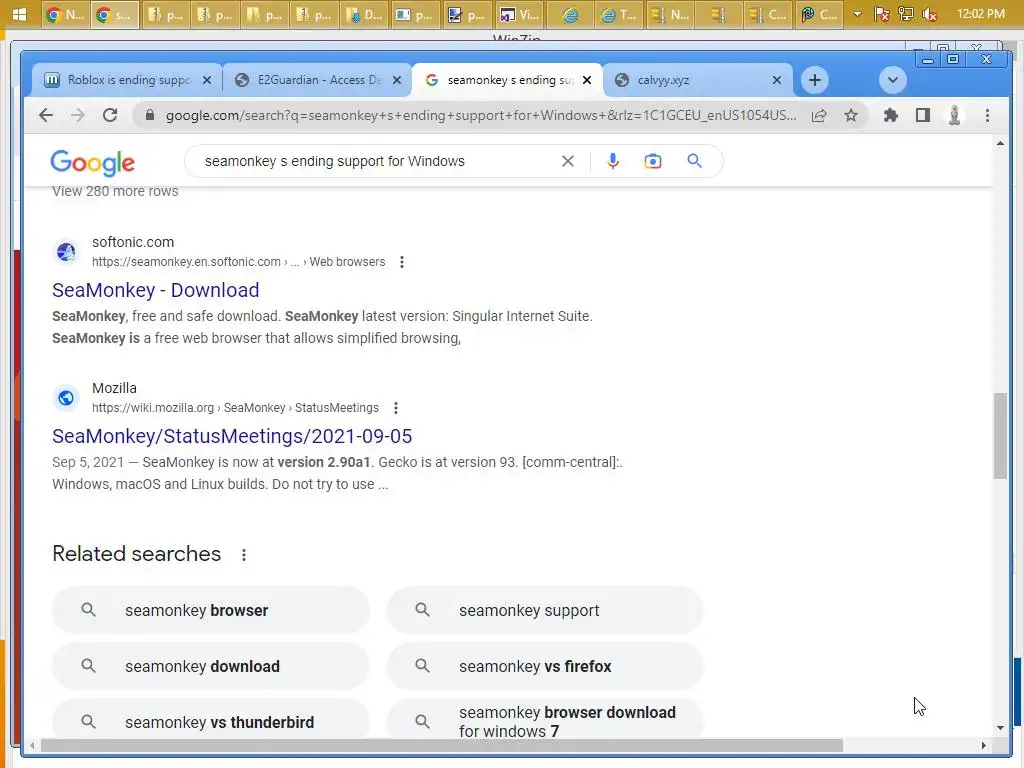Close the E2Guardian tab
Image resolution: width=1024 pixels, height=768 pixels.
(x=397, y=80)
